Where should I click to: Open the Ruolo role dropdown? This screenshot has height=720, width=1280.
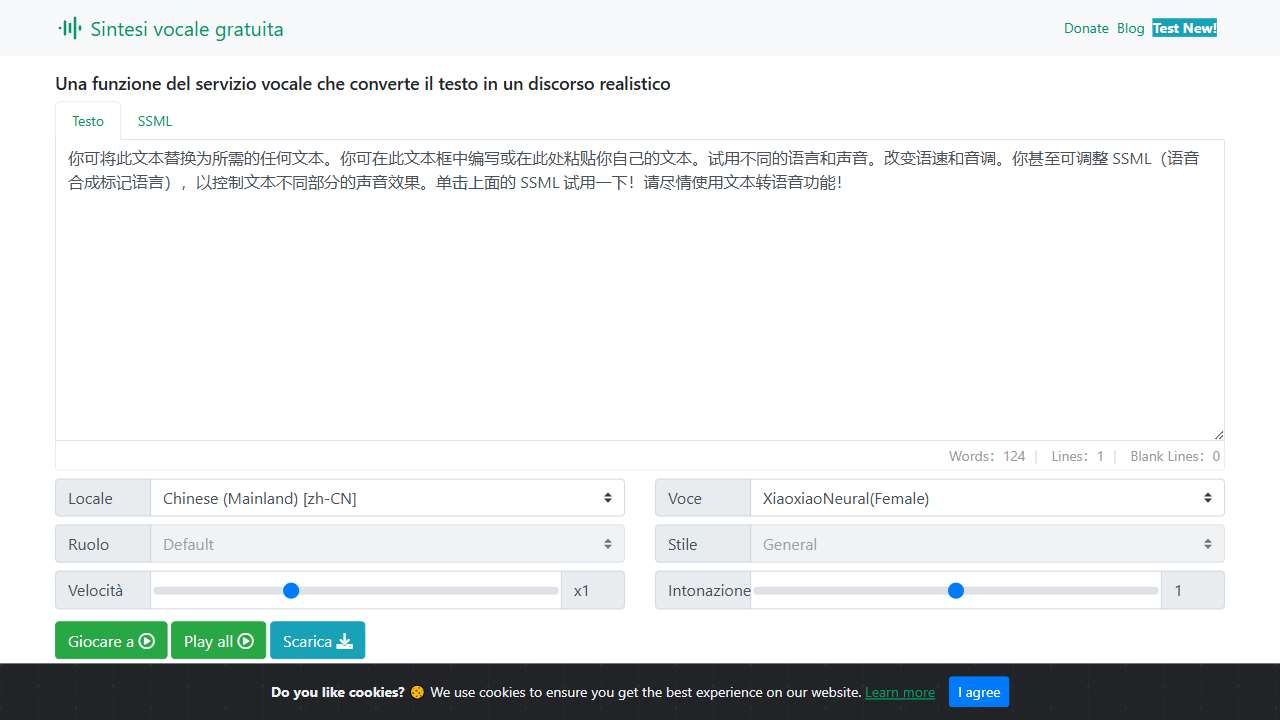point(387,544)
